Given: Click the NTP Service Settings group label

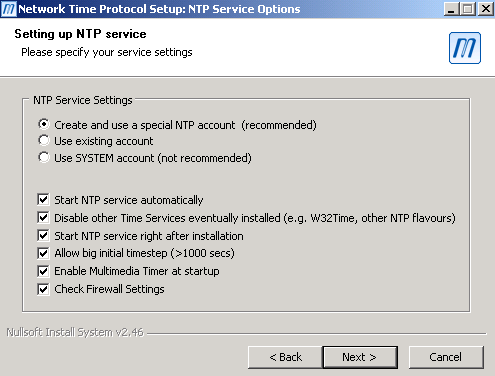Looking at the screenshot, I should click(x=83, y=100).
